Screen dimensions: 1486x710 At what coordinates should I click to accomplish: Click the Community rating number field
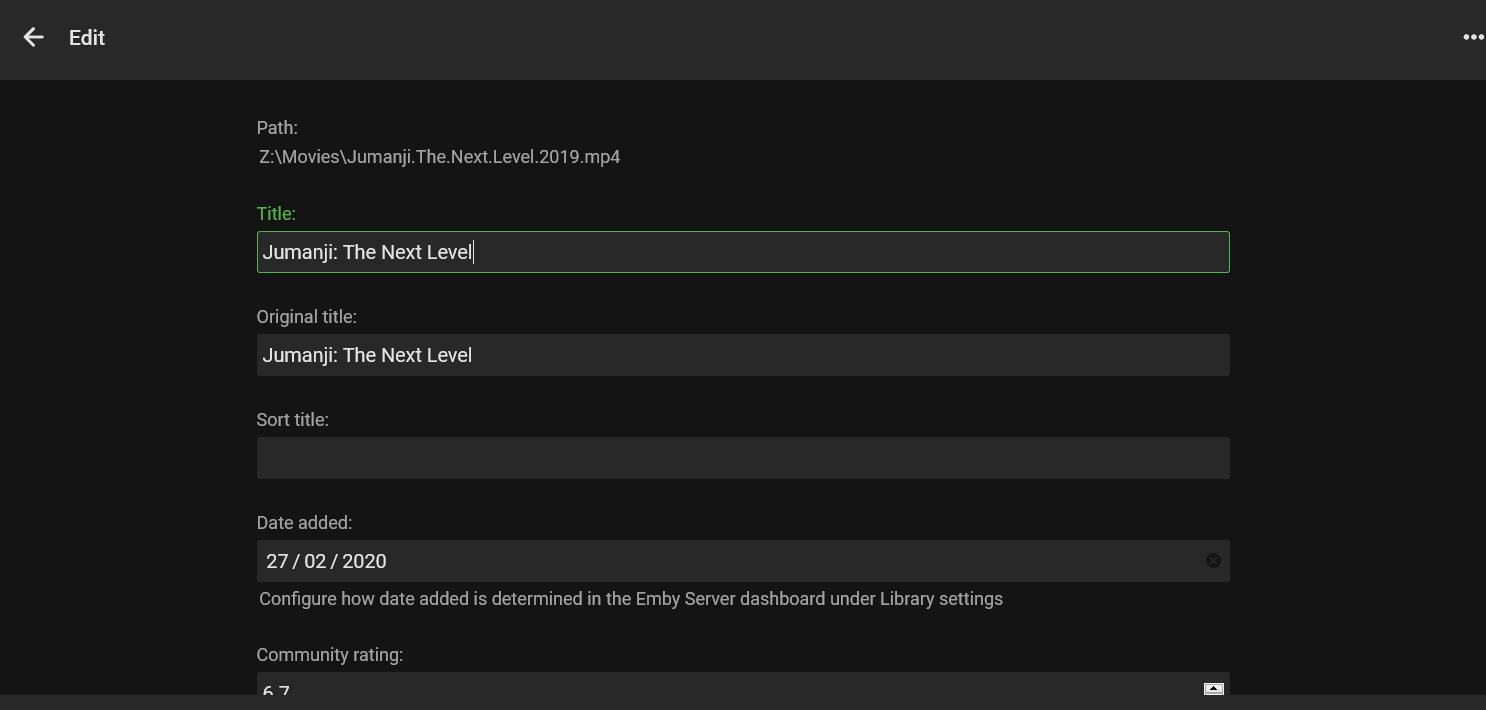700,689
